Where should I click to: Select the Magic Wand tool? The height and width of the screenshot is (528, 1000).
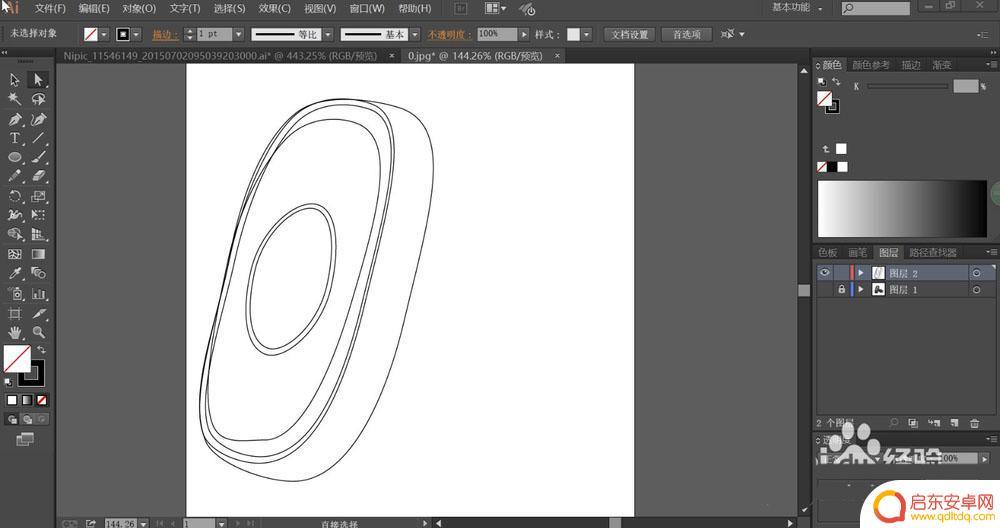(15, 99)
